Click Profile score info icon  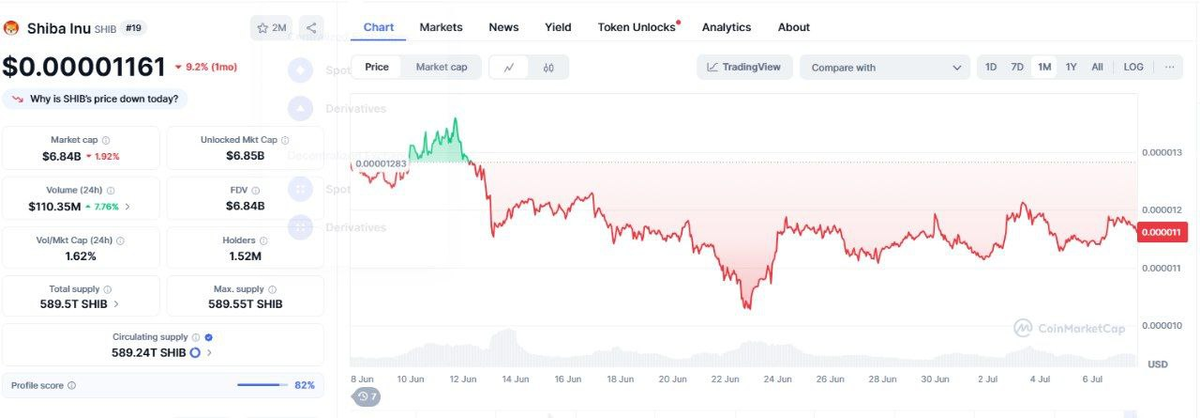(x=71, y=385)
